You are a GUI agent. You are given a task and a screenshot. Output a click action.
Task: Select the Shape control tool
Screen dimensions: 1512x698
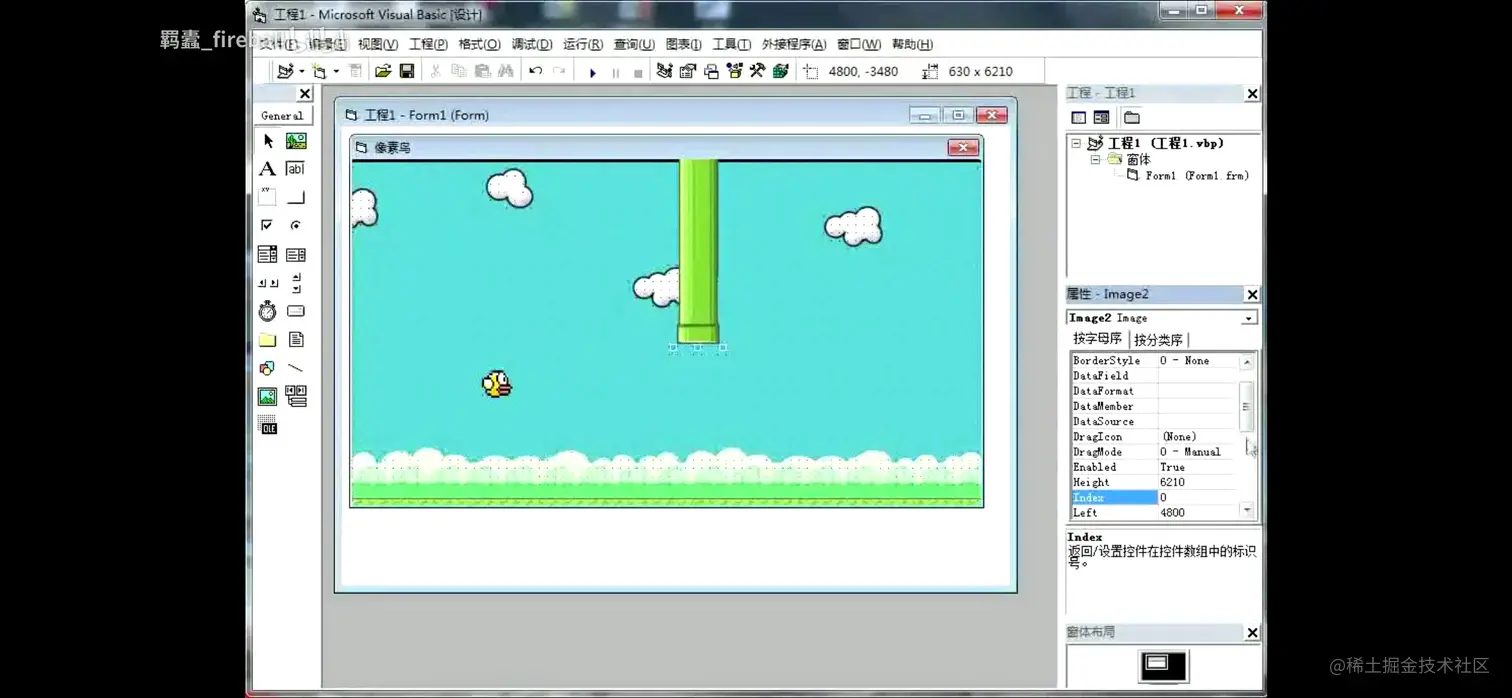click(268, 368)
